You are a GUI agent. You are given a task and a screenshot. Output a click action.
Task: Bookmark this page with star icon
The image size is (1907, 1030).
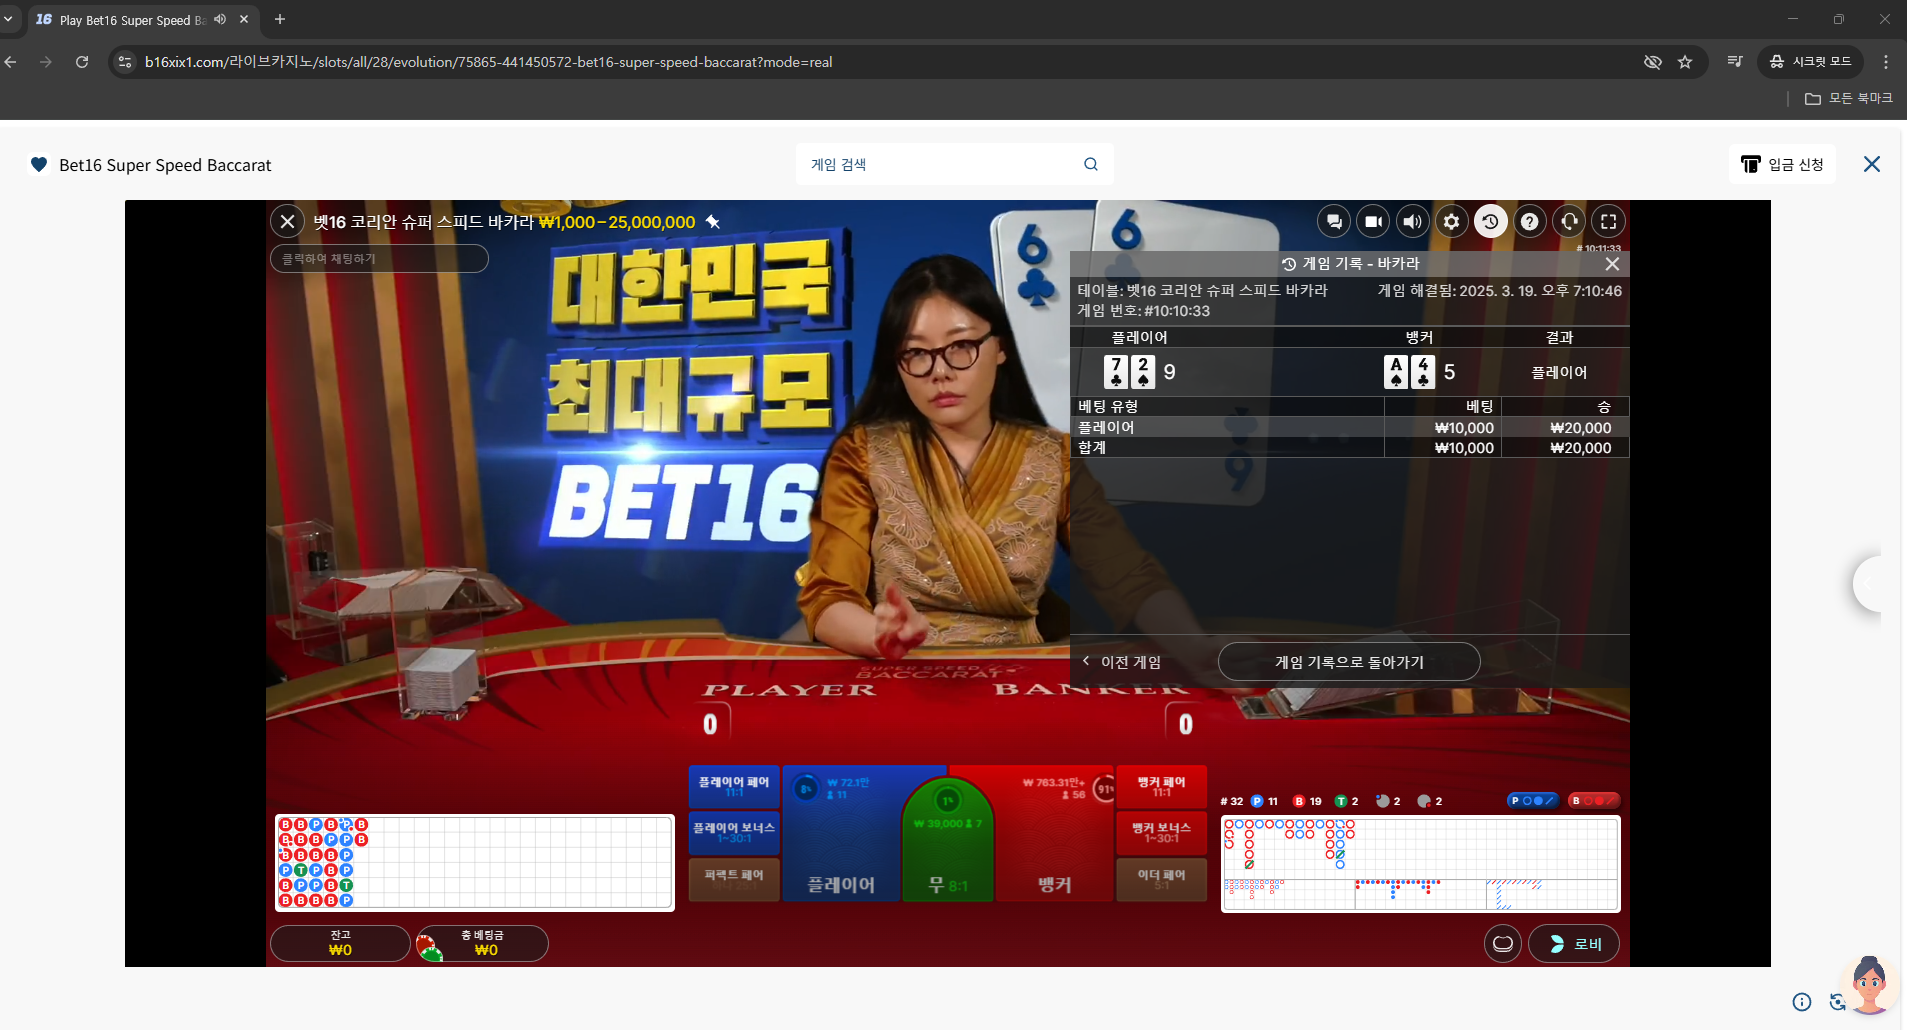(x=1685, y=62)
